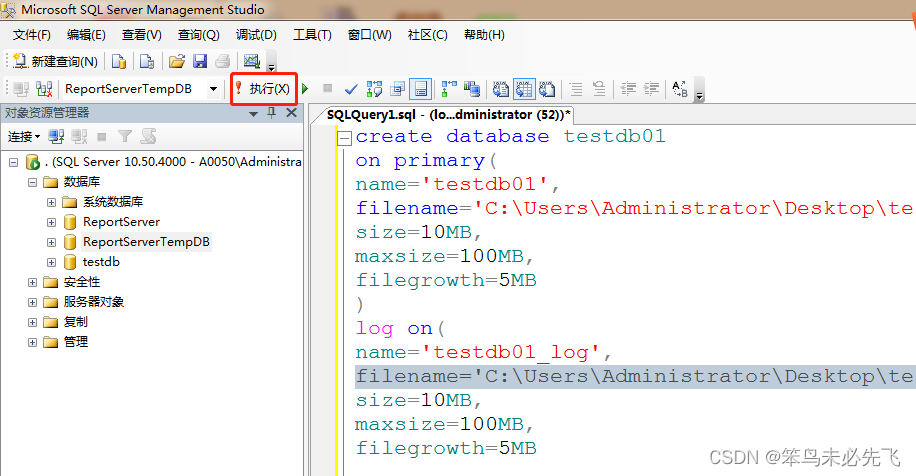
Task: Click the Cancel Executing Query stop icon
Action: [x=328, y=88]
